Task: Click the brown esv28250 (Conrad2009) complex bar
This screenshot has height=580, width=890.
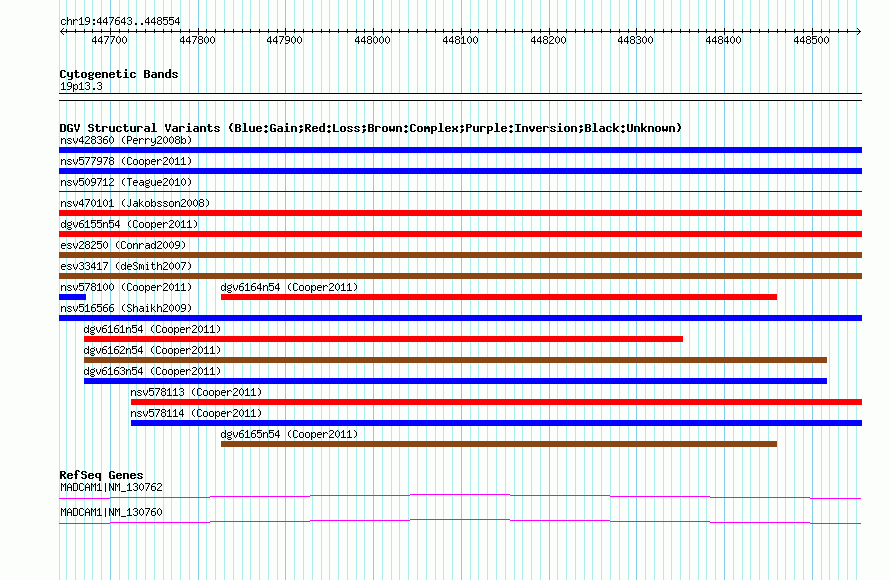Action: point(460,255)
